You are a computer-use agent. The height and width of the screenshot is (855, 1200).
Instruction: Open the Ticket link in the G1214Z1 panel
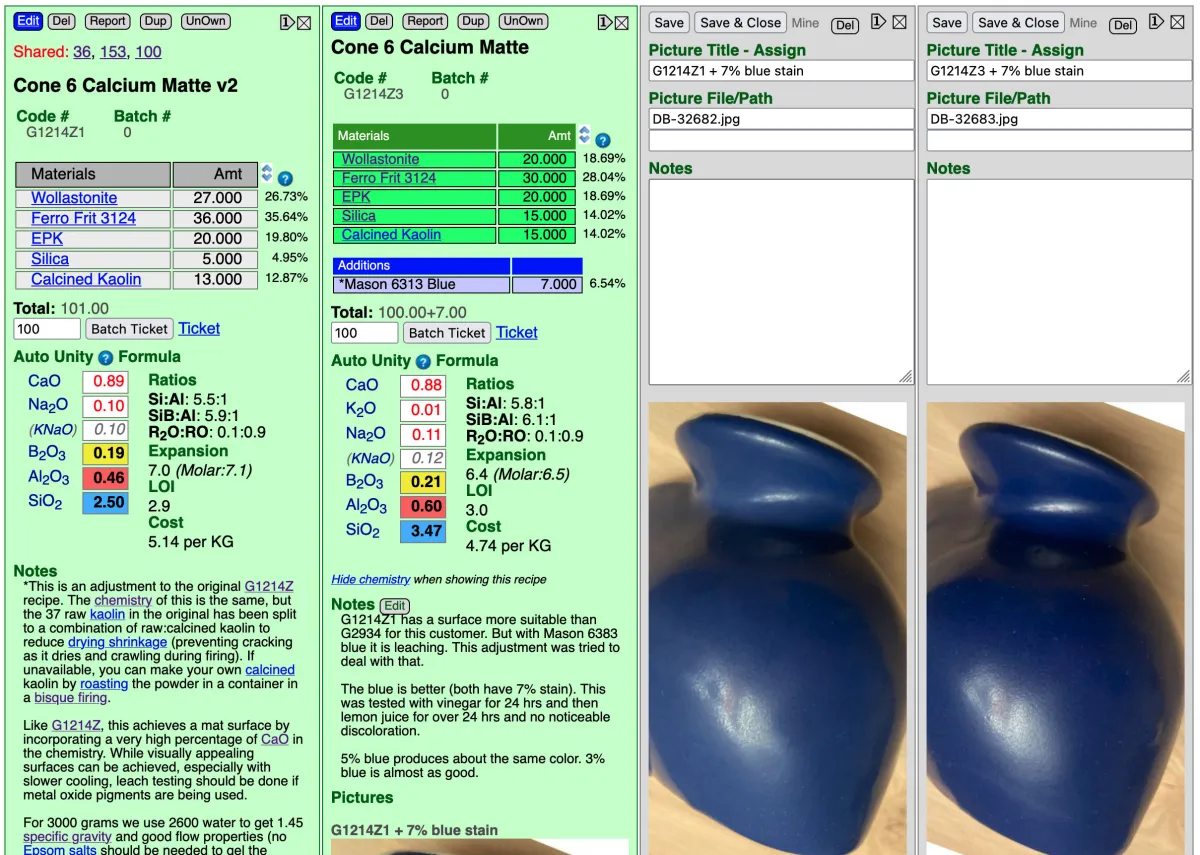point(199,328)
